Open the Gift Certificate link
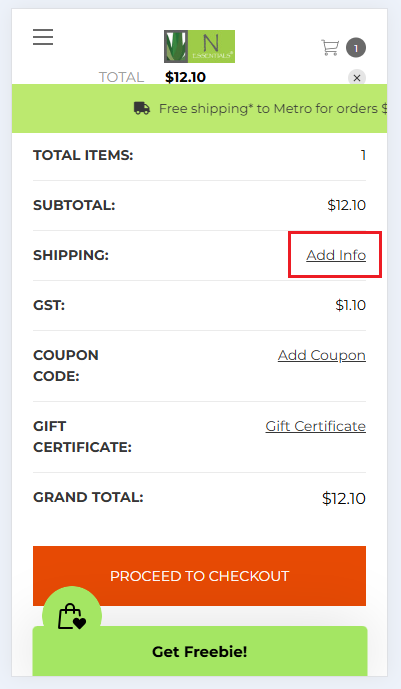Viewport: 401px width, 689px height. coord(316,426)
